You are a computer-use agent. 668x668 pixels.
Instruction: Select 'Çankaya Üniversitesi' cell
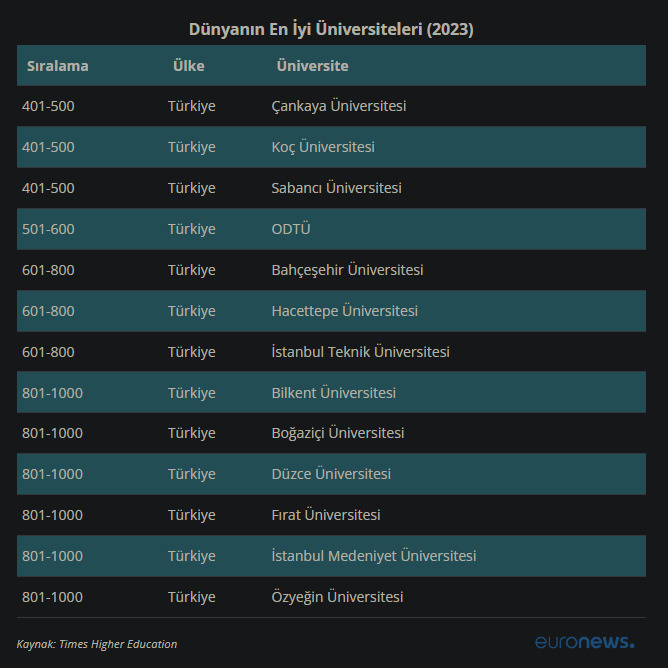(x=339, y=106)
